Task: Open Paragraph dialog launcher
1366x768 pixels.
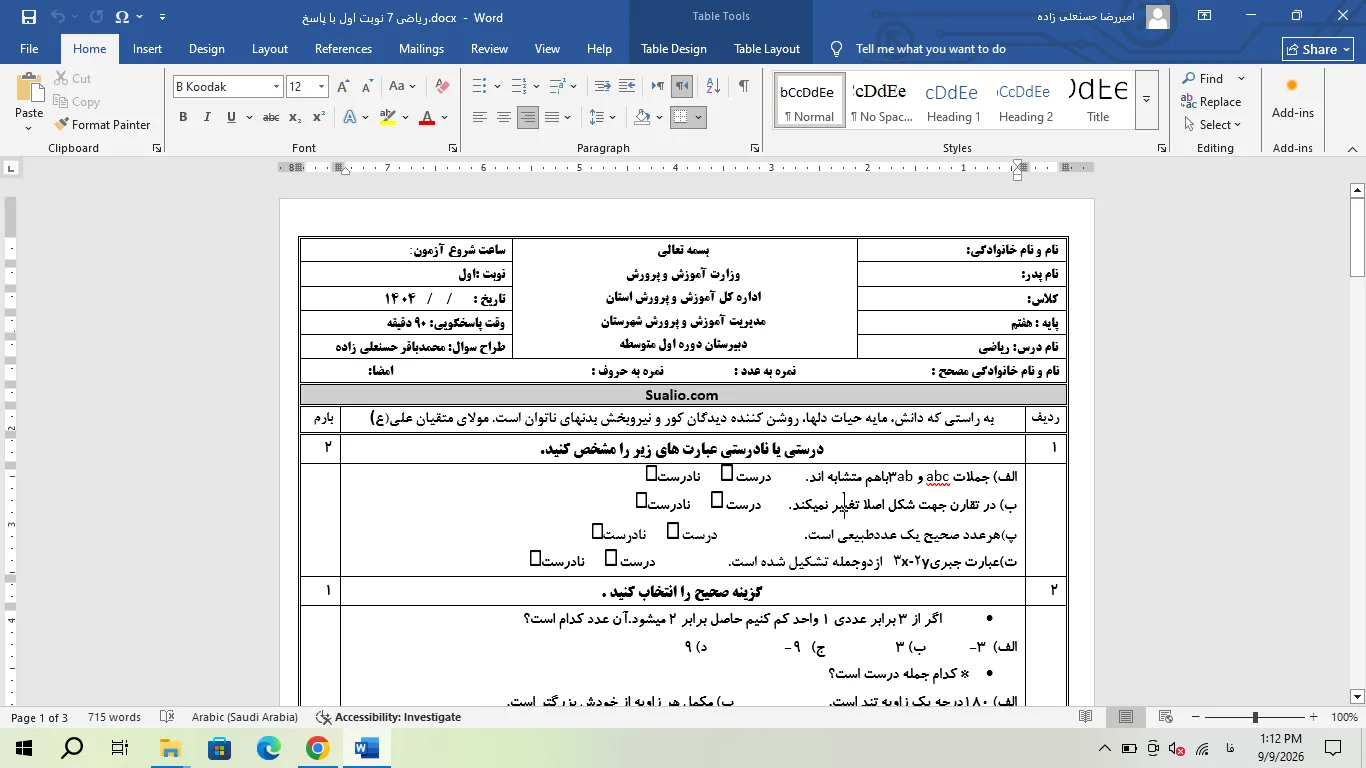Action: (754, 148)
